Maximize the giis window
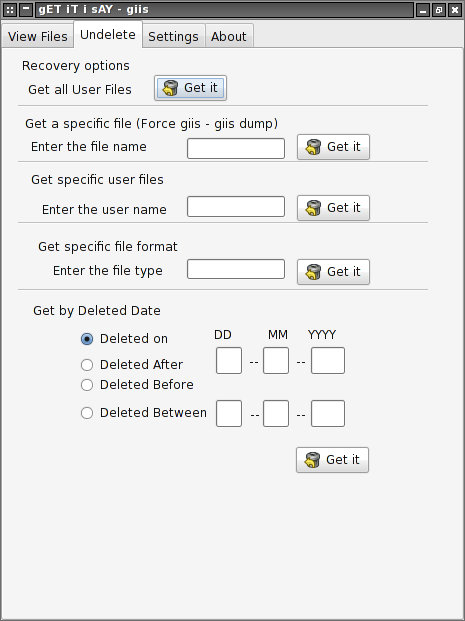This screenshot has height=621, width=465. tap(439, 10)
